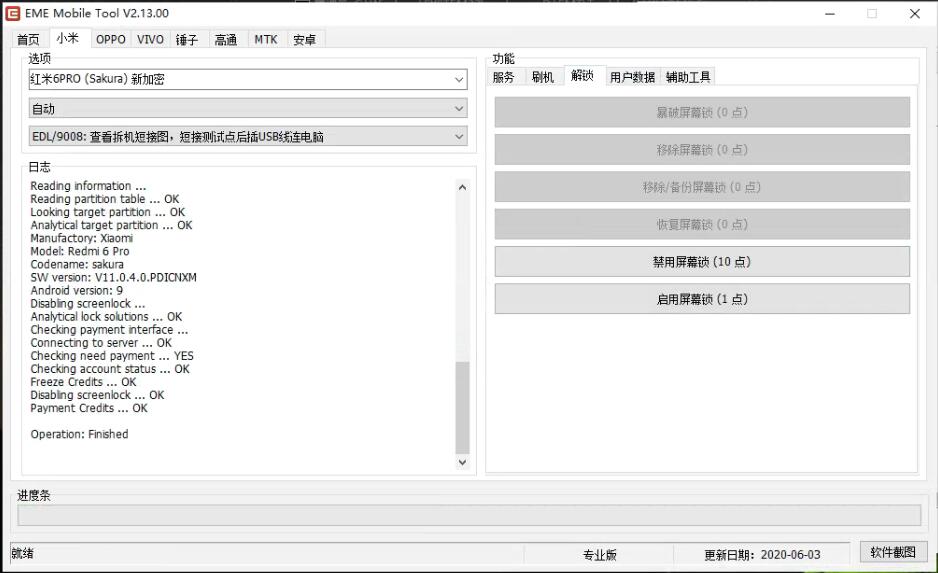The width and height of the screenshot is (938, 573).
Task: Open the 安卓 tab
Action: pos(304,39)
